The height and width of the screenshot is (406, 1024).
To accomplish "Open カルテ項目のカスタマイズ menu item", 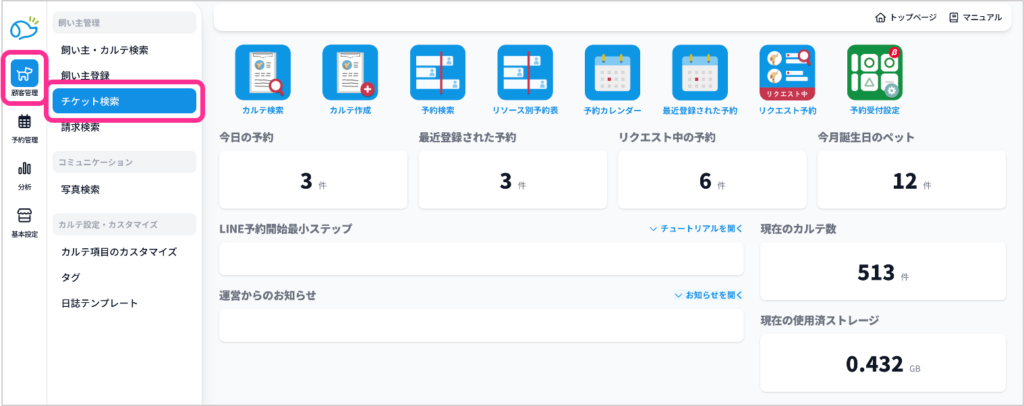I will (x=118, y=252).
